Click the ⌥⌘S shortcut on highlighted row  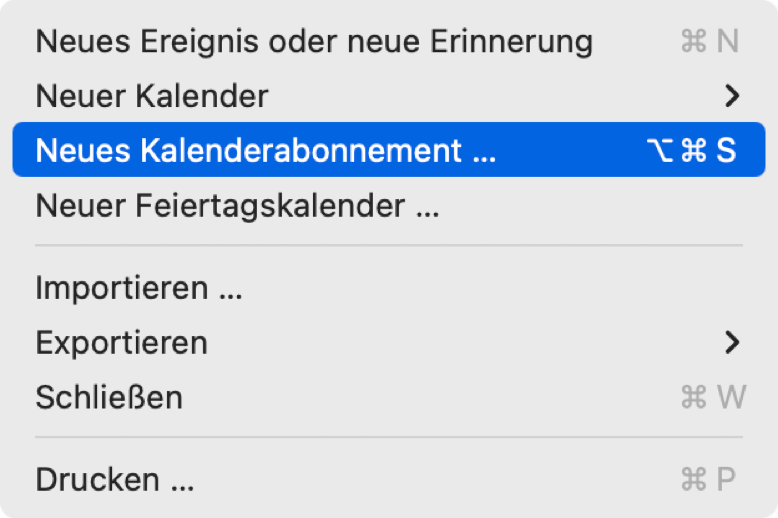pos(691,150)
